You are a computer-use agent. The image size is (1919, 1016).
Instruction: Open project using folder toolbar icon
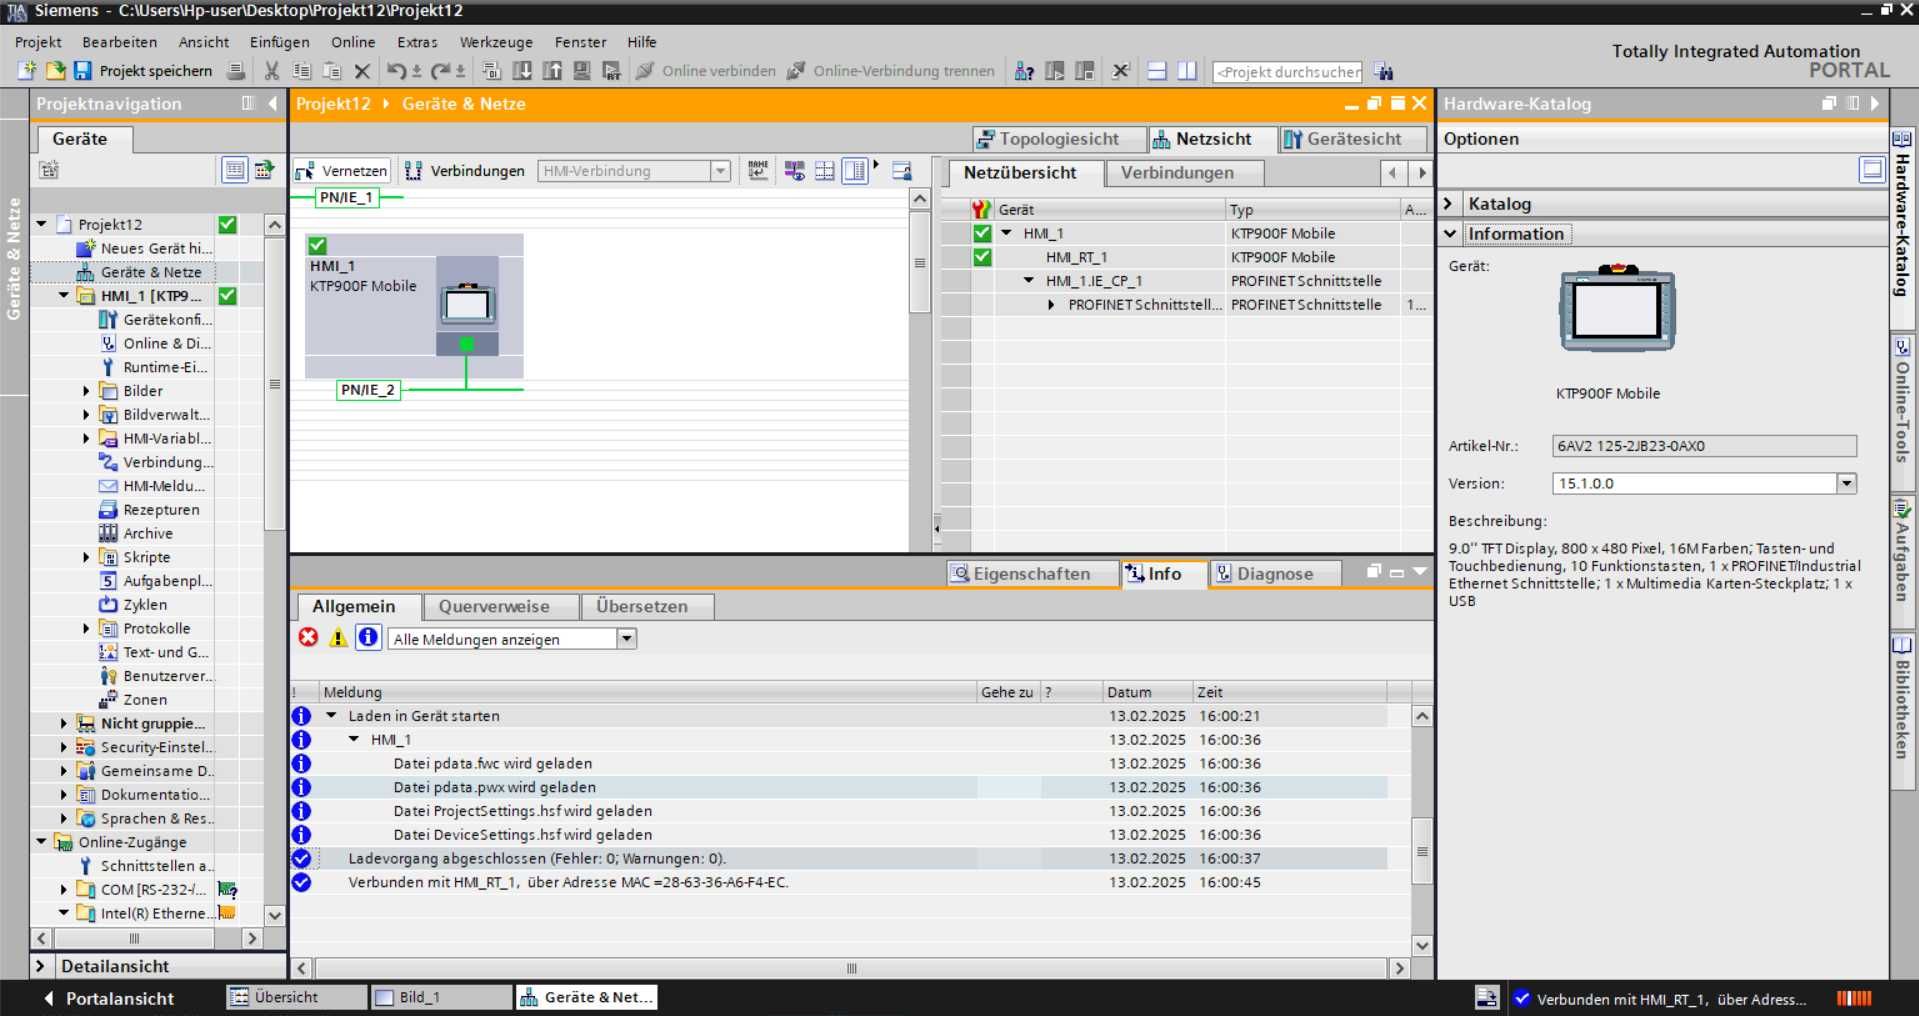click(55, 71)
